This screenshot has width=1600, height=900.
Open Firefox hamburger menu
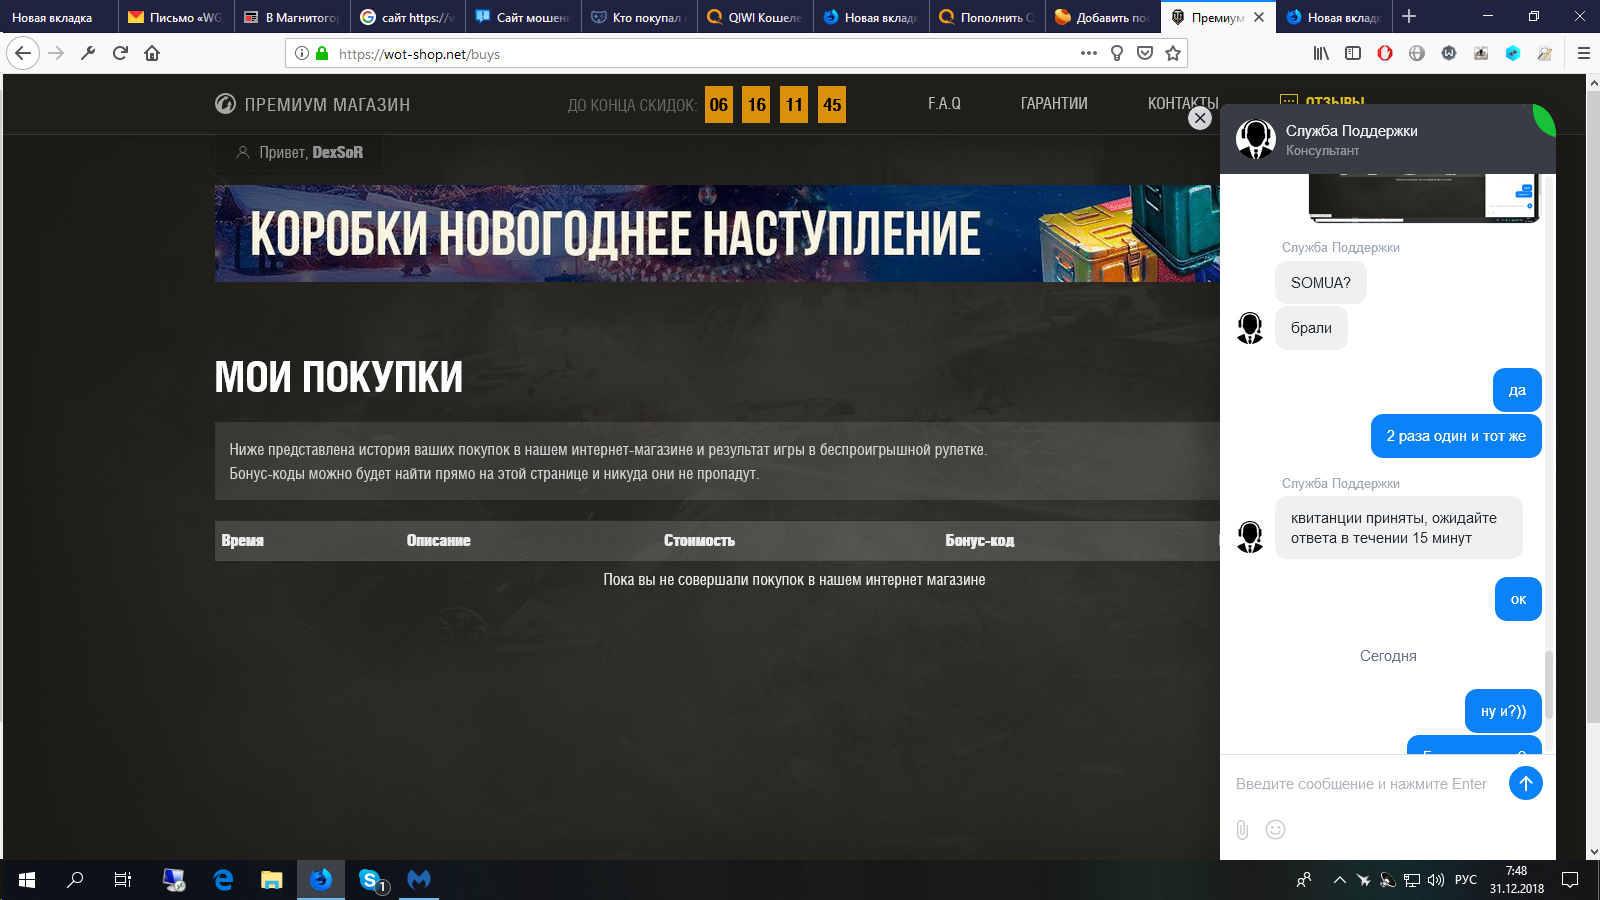pyautogui.click(x=1584, y=53)
